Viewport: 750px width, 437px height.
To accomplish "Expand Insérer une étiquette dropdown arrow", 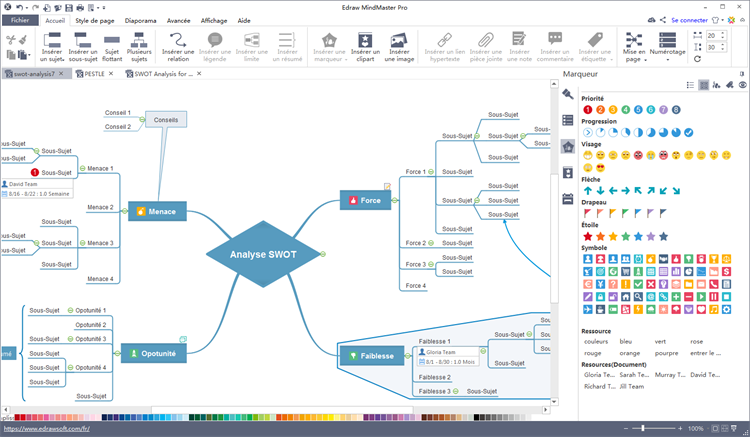I will tap(611, 60).
